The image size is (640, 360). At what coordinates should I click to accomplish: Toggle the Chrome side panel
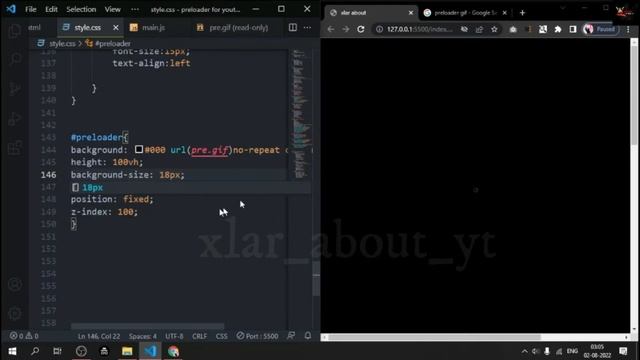tap(573, 29)
